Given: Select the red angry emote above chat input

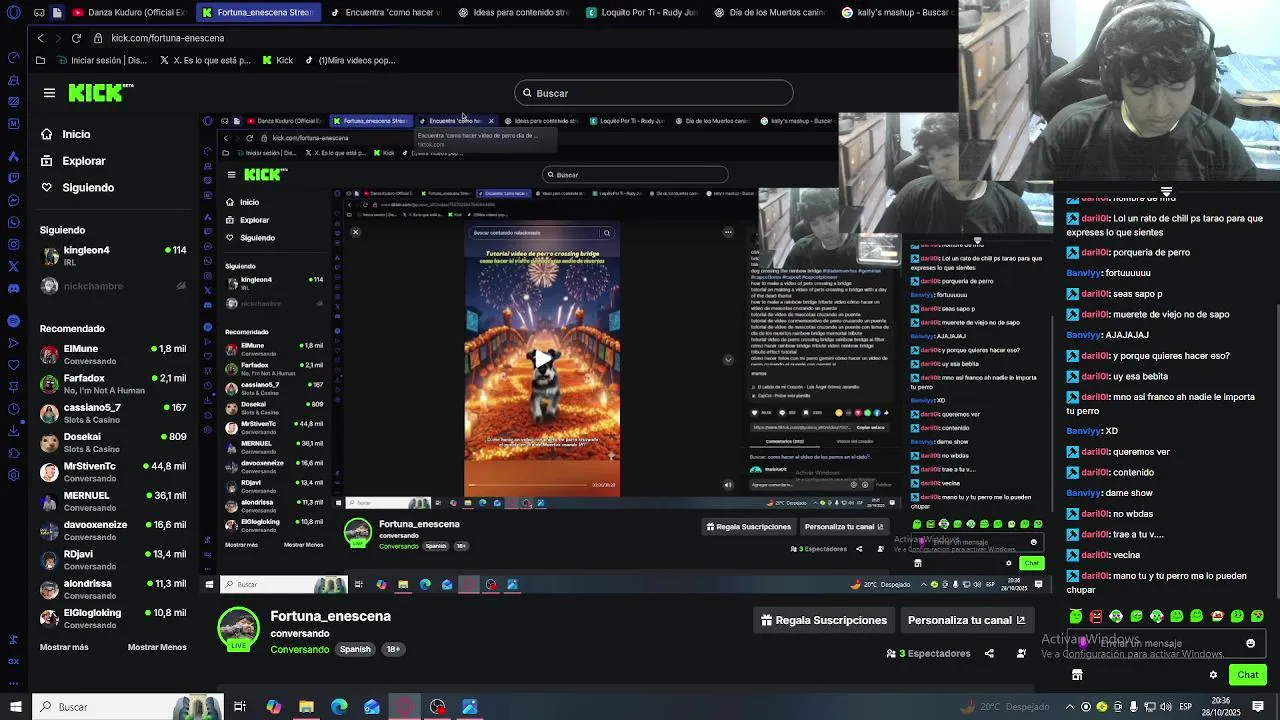Looking at the screenshot, I should pos(1096,616).
